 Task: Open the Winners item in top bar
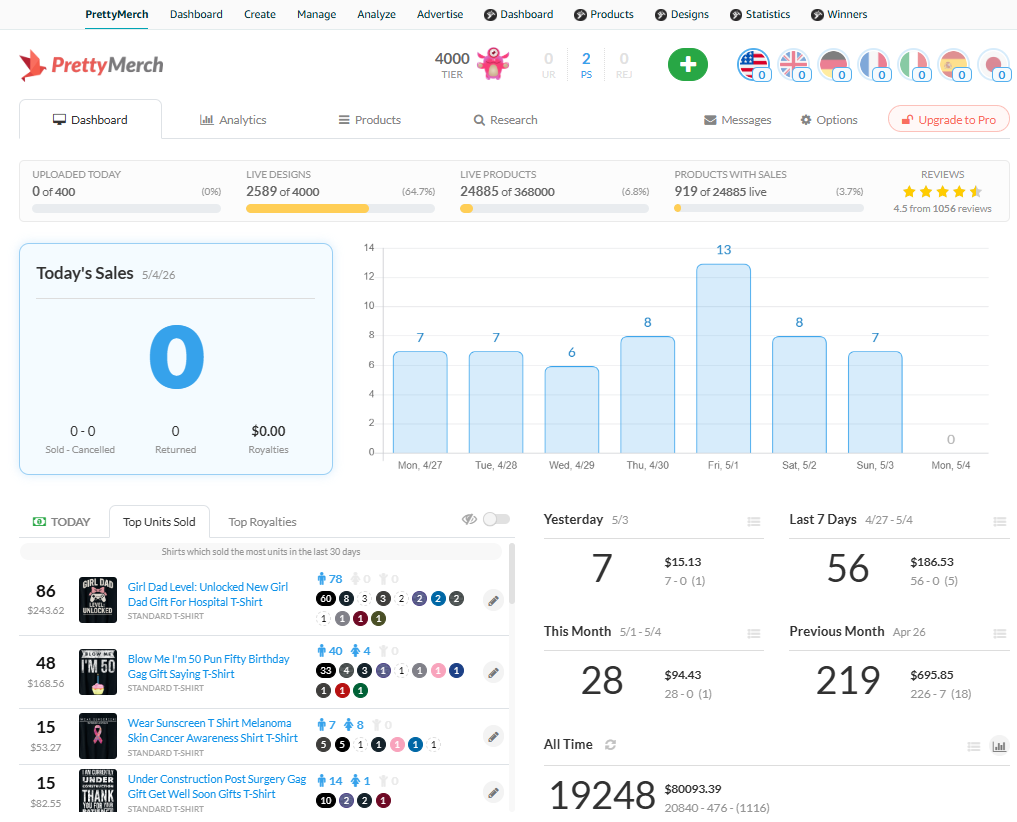coord(839,14)
